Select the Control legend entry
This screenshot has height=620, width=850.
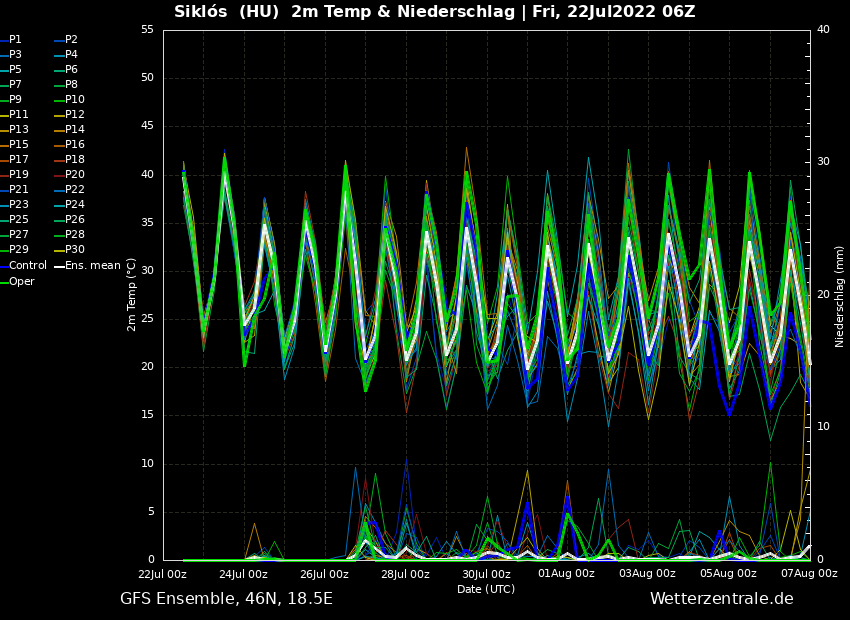point(27,266)
